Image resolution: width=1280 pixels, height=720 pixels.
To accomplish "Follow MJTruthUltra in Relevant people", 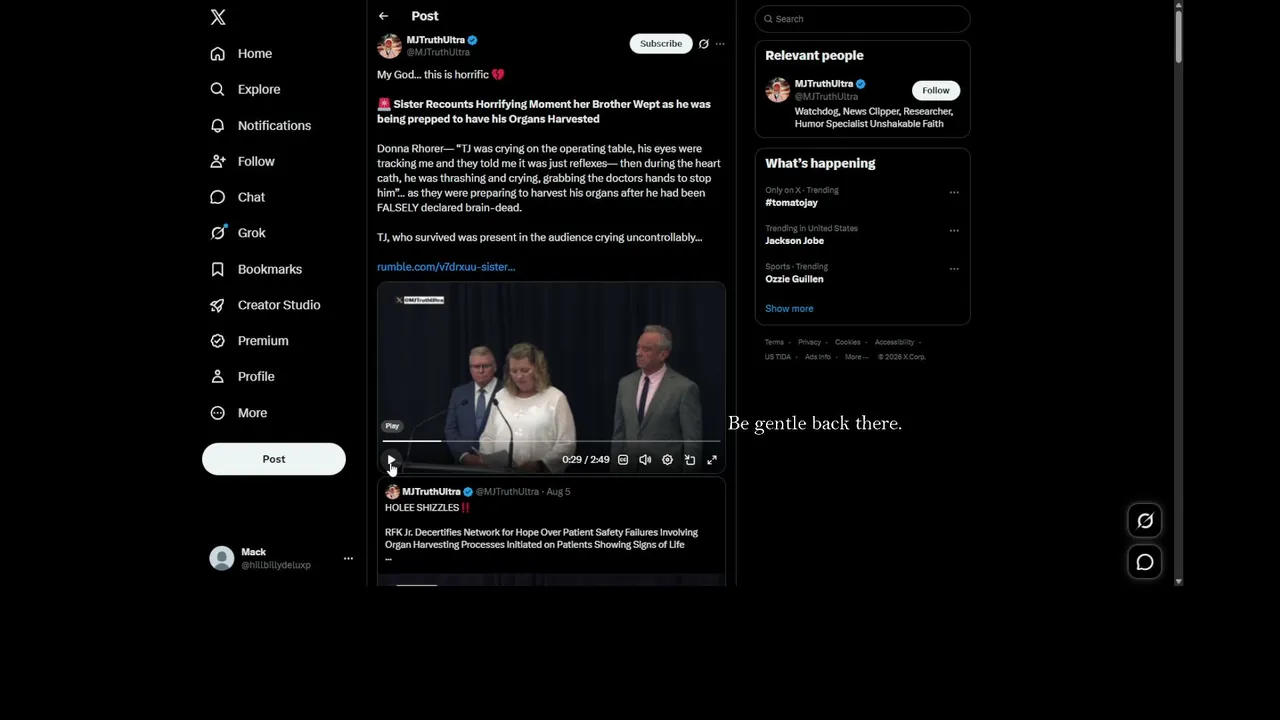I will (x=936, y=90).
